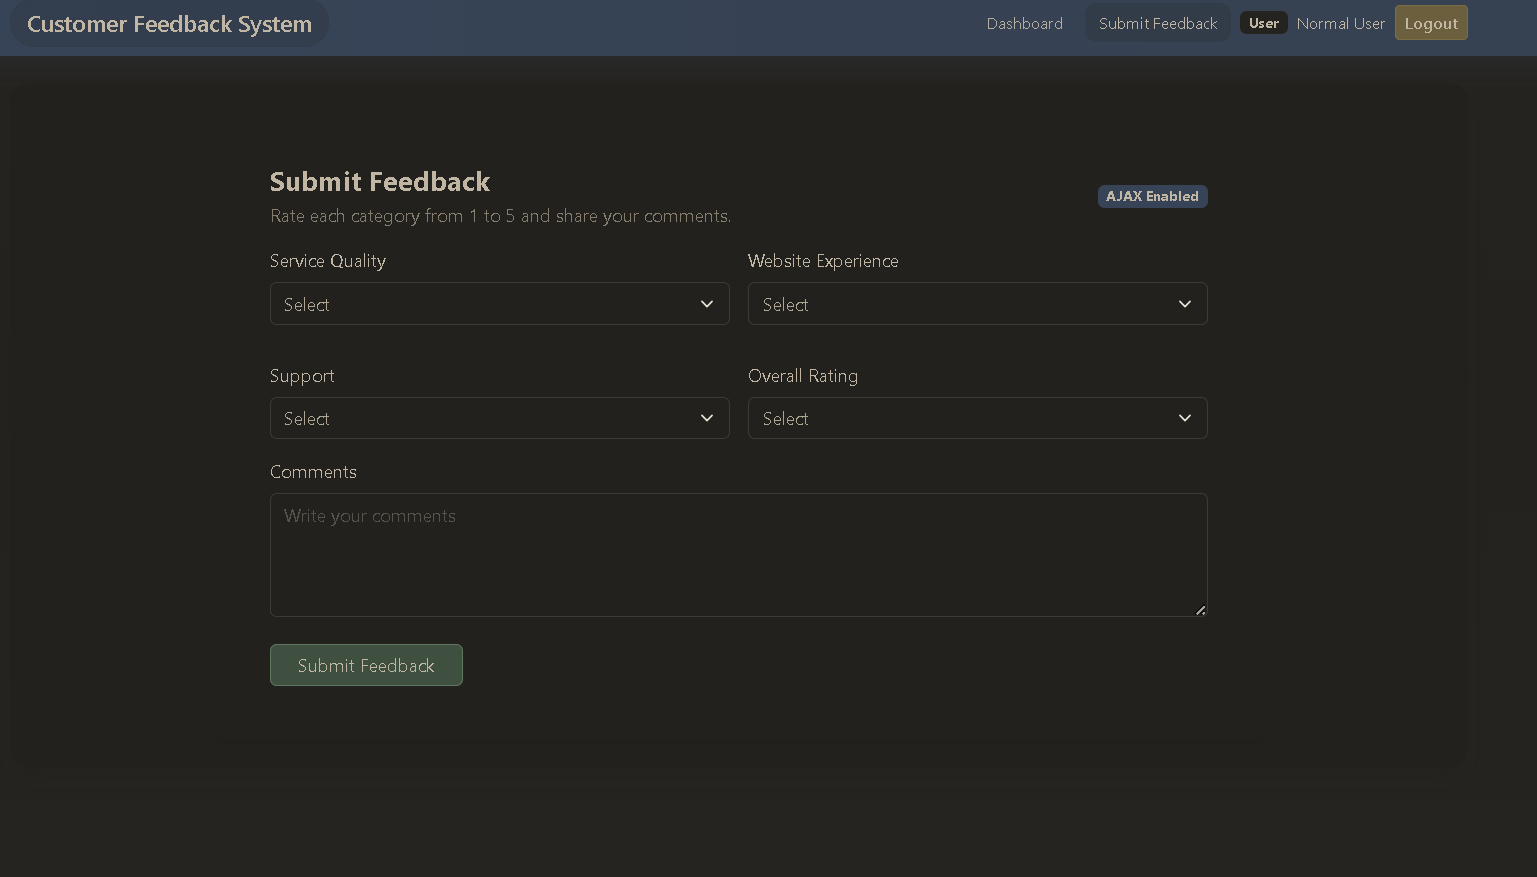Click the green Submit Feedback button
Viewport: 1537px width, 877px height.
366,665
